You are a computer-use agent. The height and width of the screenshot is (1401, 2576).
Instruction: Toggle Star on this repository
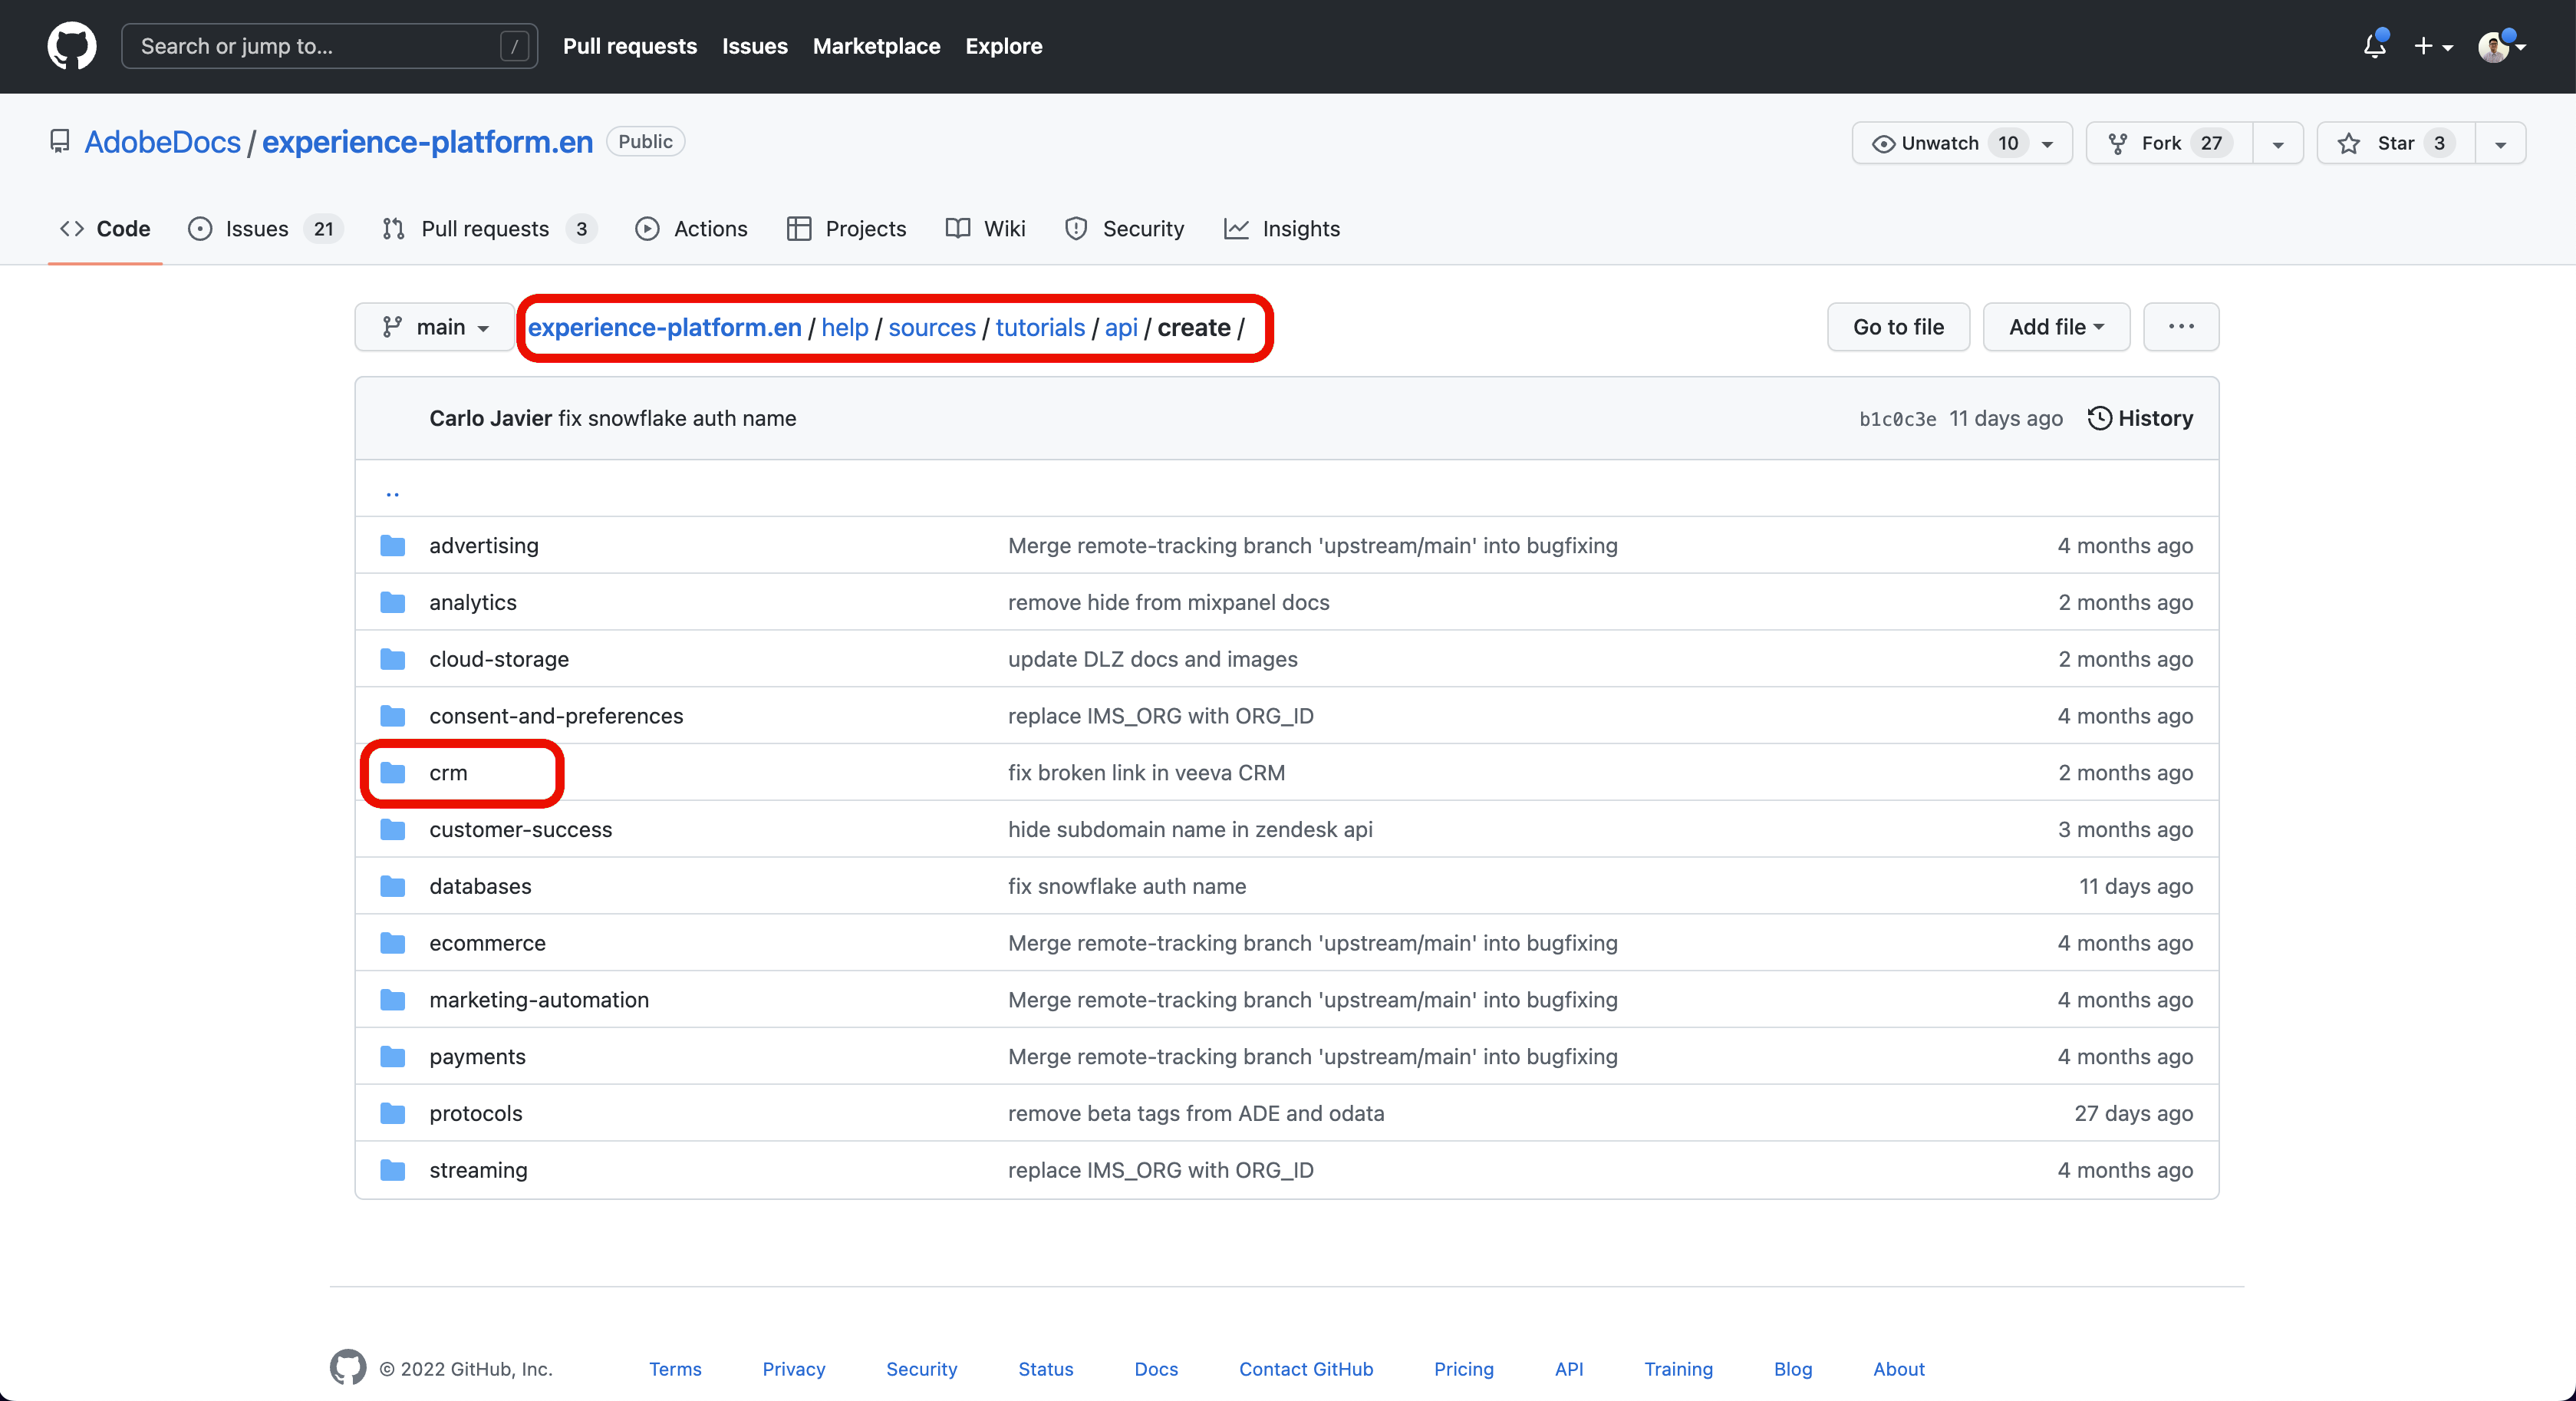pos(2396,143)
